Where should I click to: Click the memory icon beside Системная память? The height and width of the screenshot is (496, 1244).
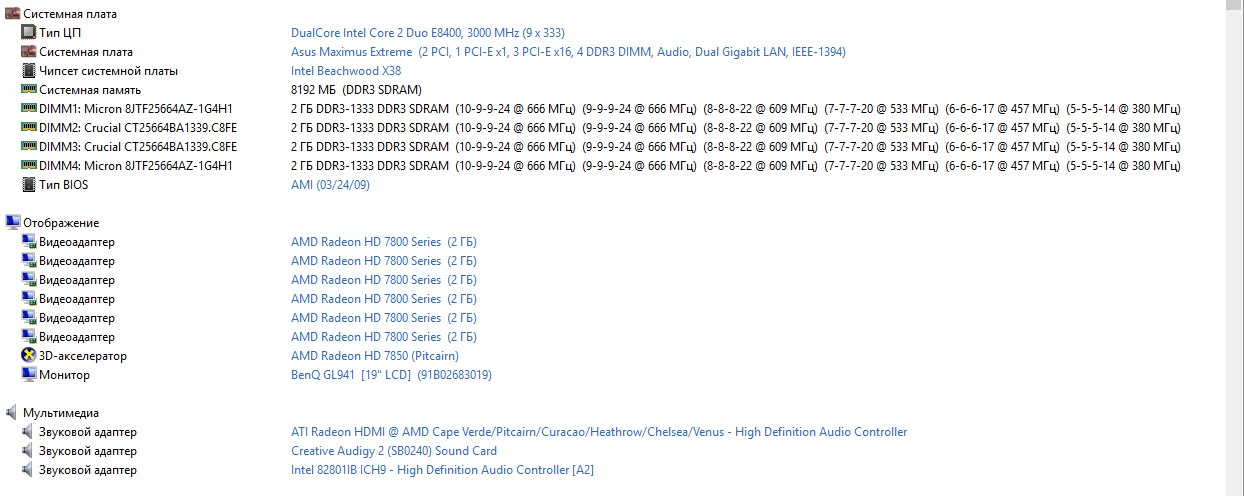tap(28, 90)
